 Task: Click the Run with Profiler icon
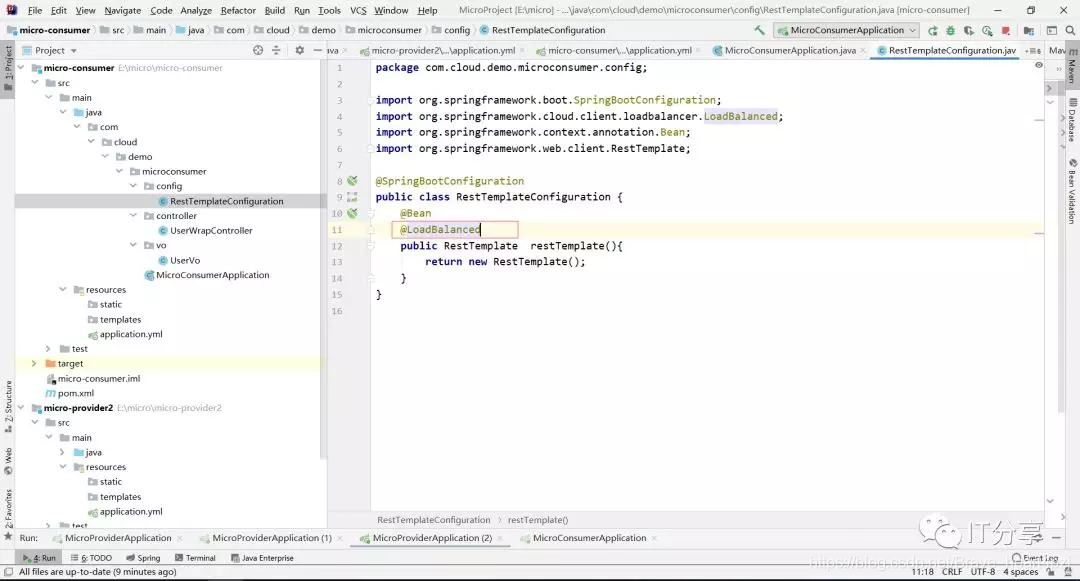point(987,30)
